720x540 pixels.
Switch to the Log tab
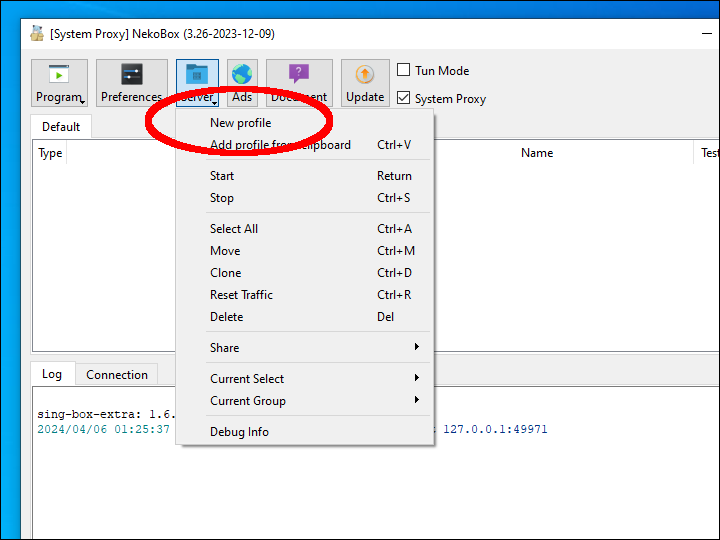click(52, 374)
